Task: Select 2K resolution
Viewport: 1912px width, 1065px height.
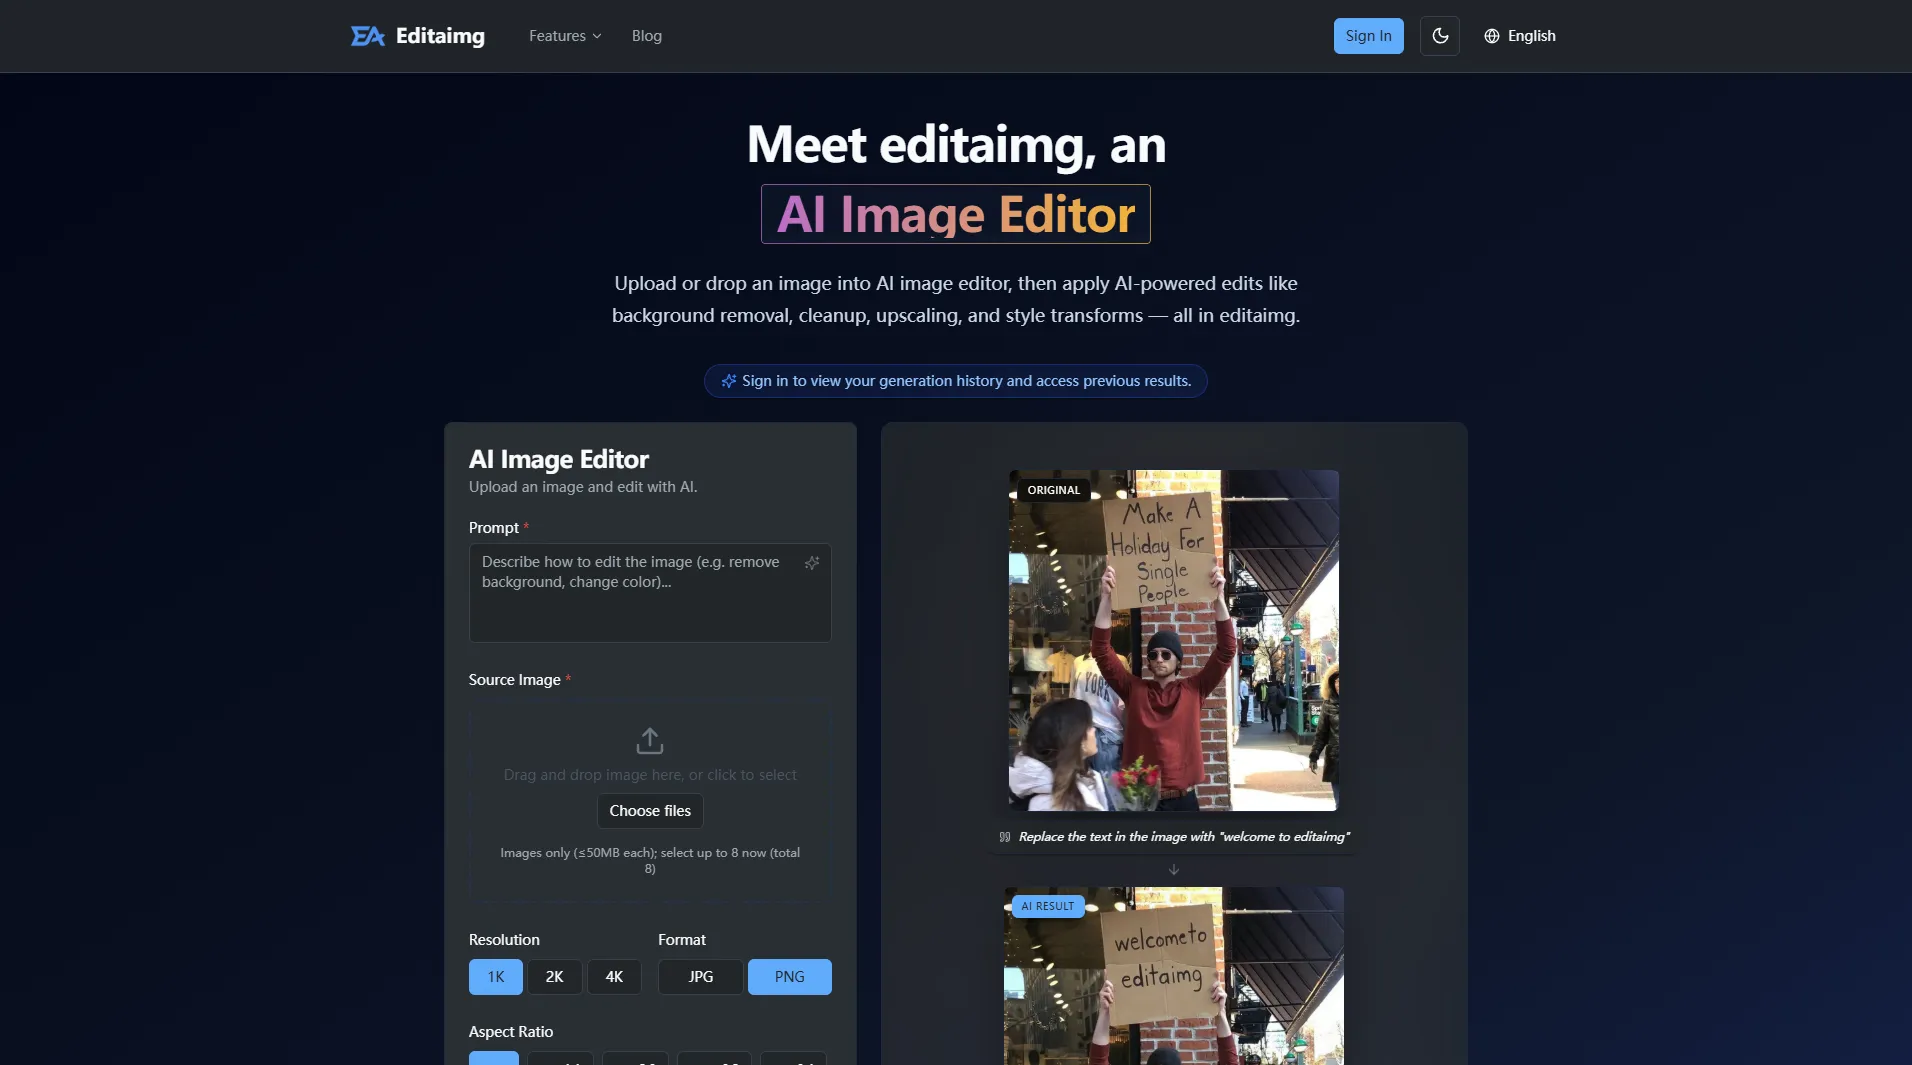Action: tap(555, 977)
